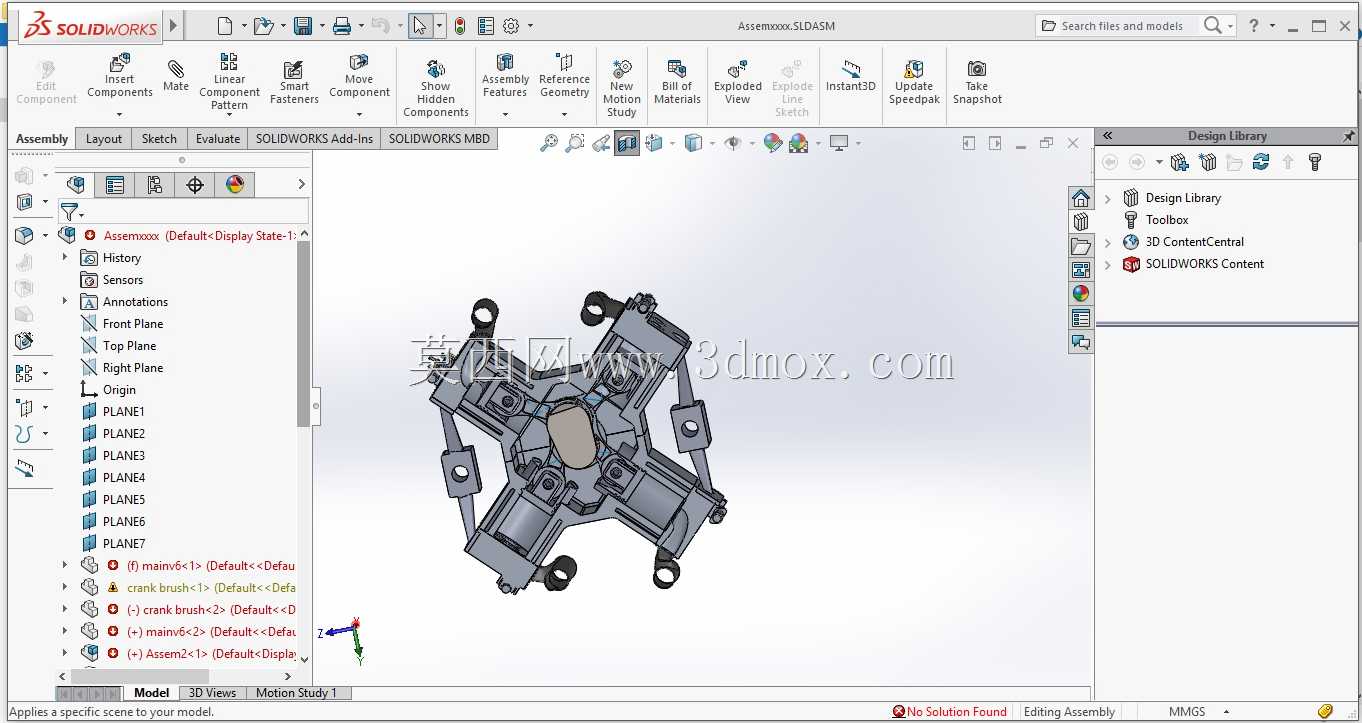
Task: Click the Save icon
Action: click(x=302, y=26)
